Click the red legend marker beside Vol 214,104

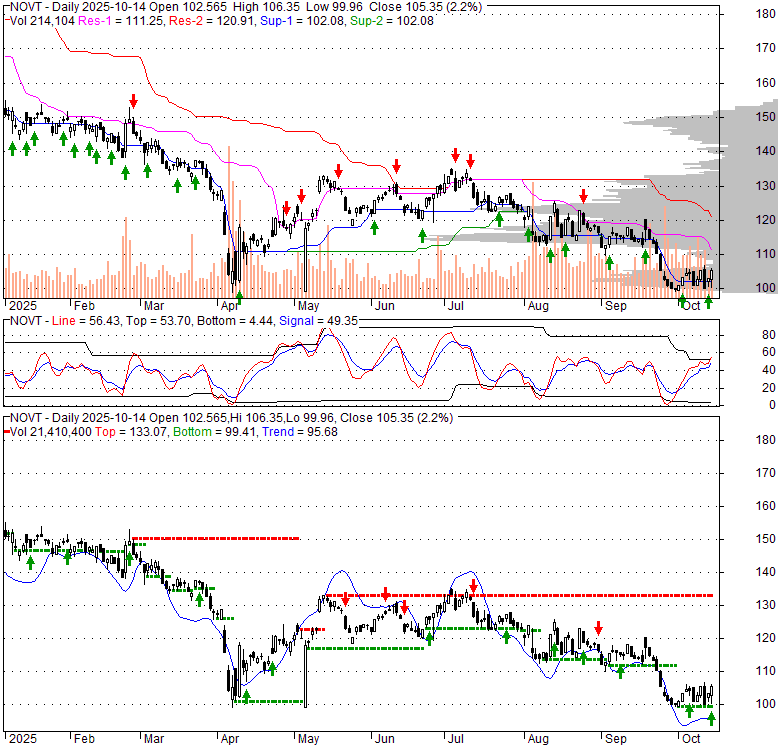click(7, 21)
